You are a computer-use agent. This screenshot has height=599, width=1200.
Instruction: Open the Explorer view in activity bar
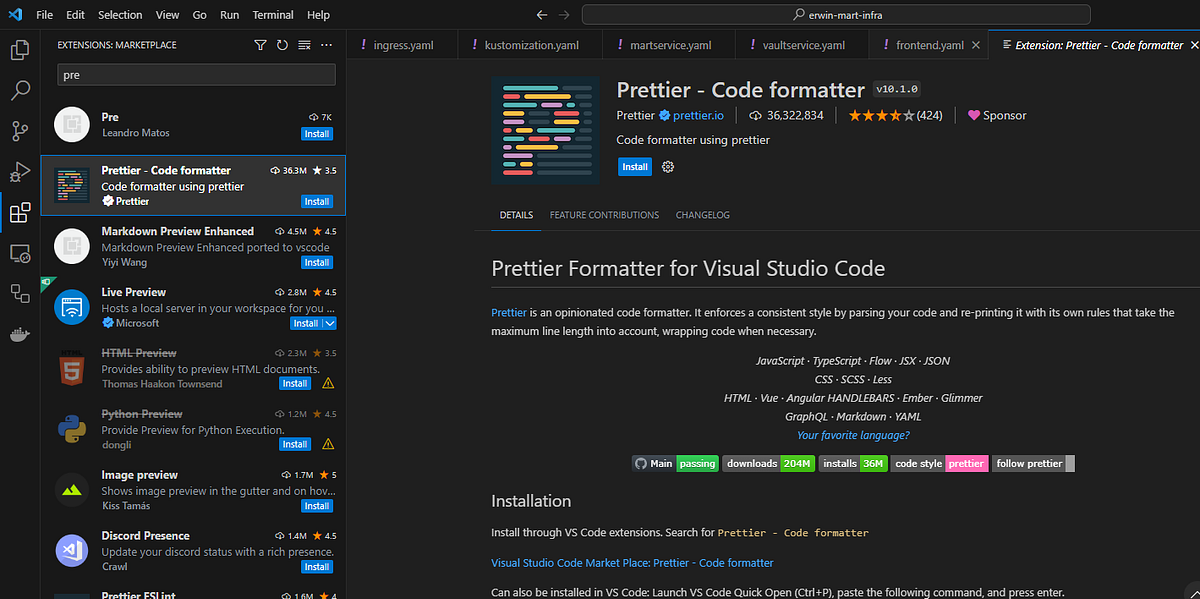[x=20, y=49]
